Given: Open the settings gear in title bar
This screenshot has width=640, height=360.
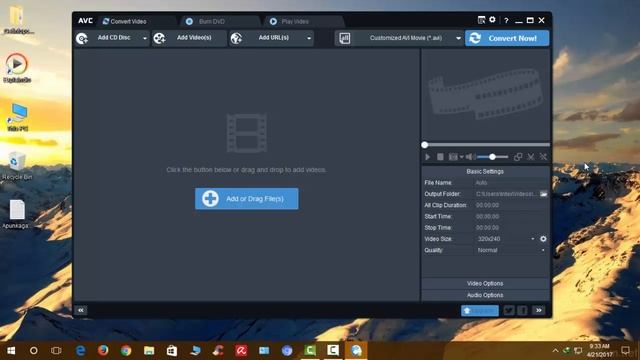Looking at the screenshot, I should (493, 20).
